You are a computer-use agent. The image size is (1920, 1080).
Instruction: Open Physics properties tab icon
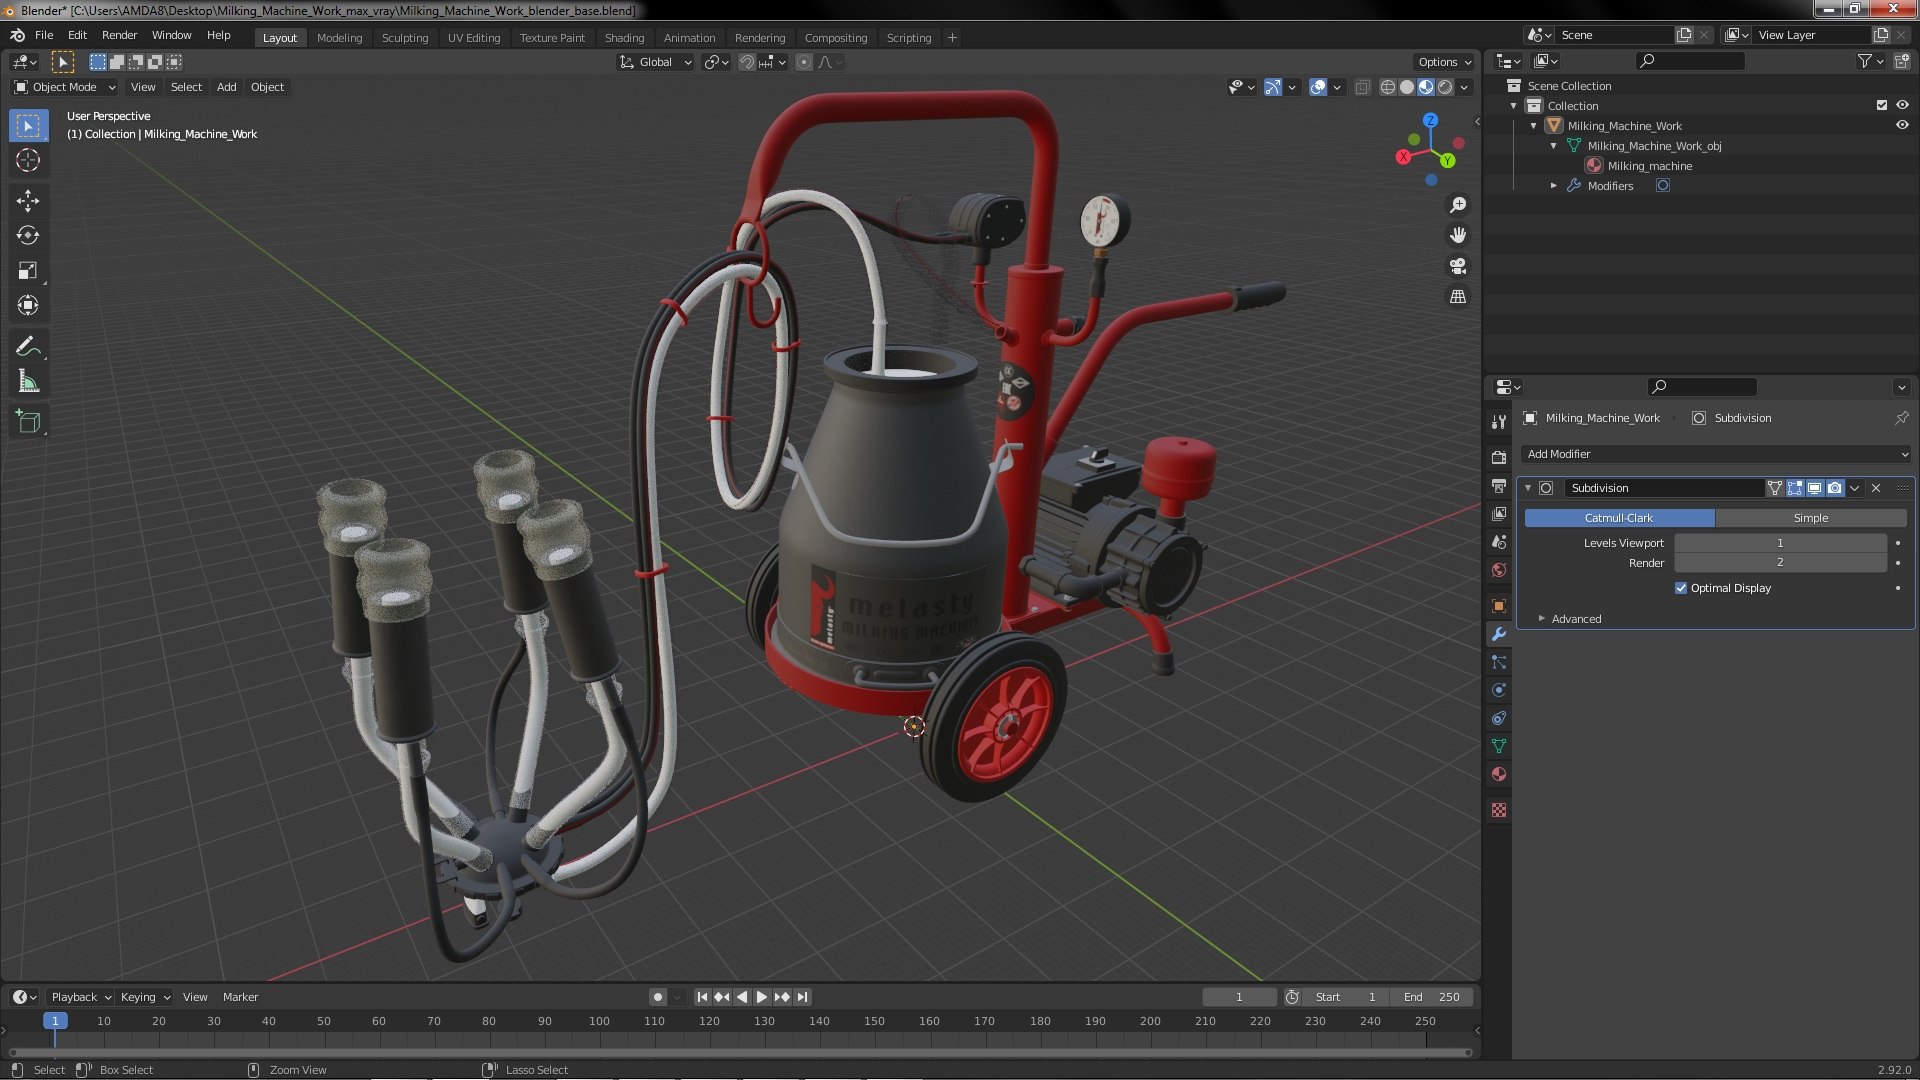click(1498, 690)
